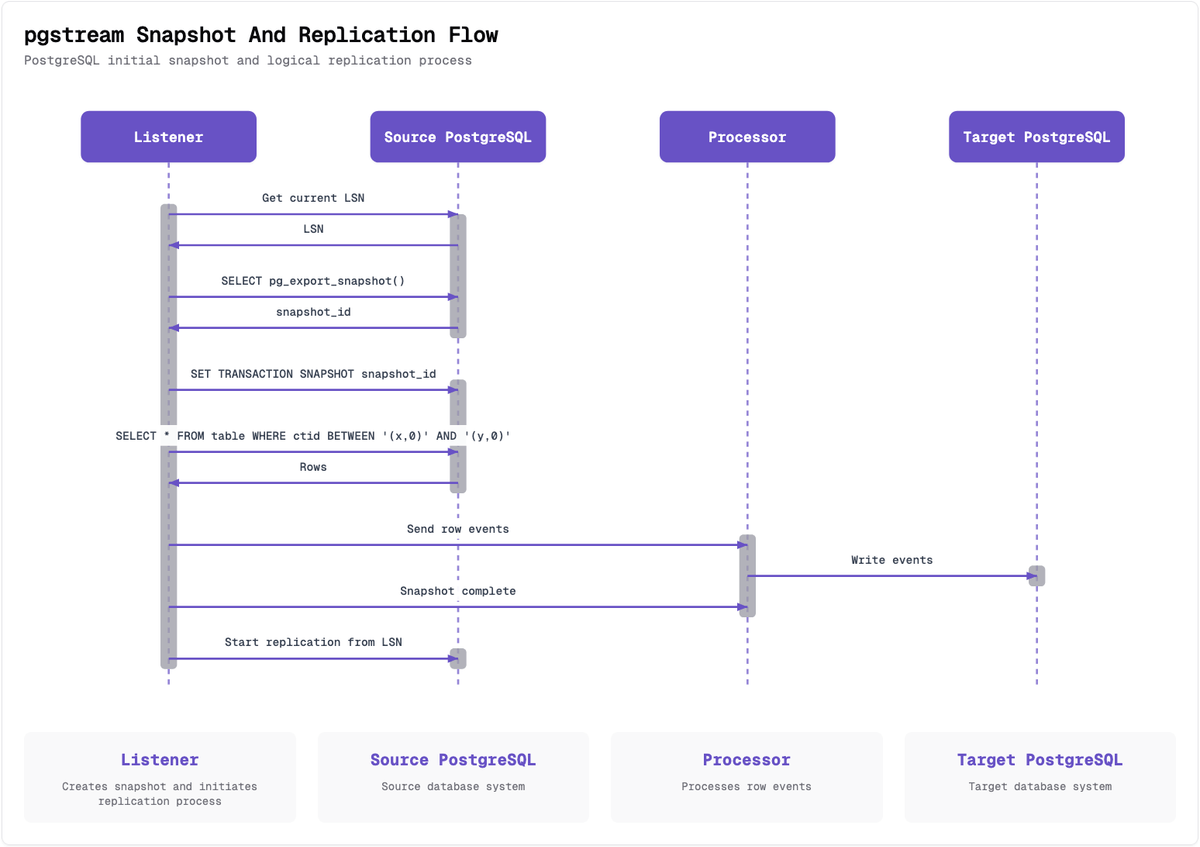Select the ctid BETWEEN query message label
Viewport: 1200px width, 847px height.
tap(312, 435)
